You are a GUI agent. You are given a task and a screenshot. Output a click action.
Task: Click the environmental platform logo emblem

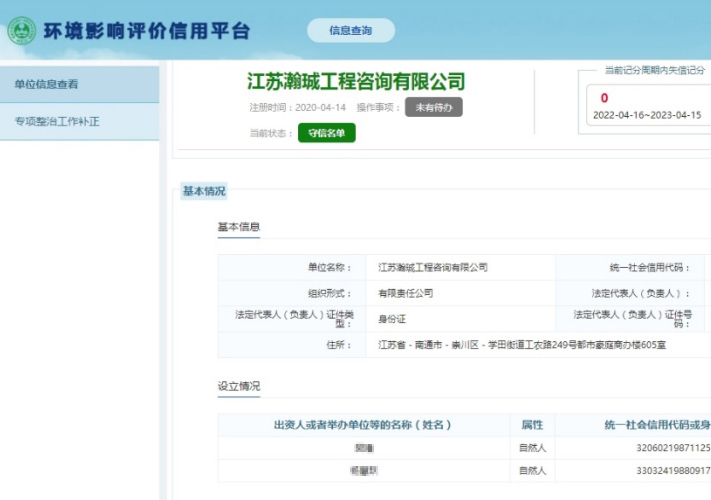21,30
